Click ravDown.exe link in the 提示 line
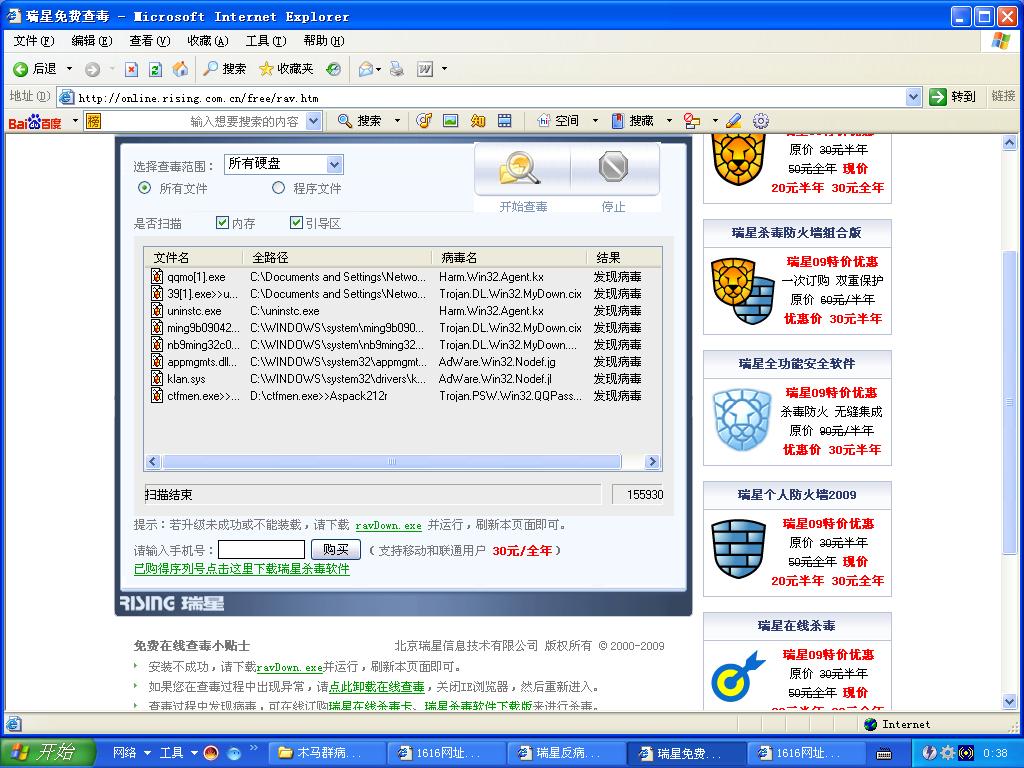The height and width of the screenshot is (768, 1024). (x=389, y=525)
